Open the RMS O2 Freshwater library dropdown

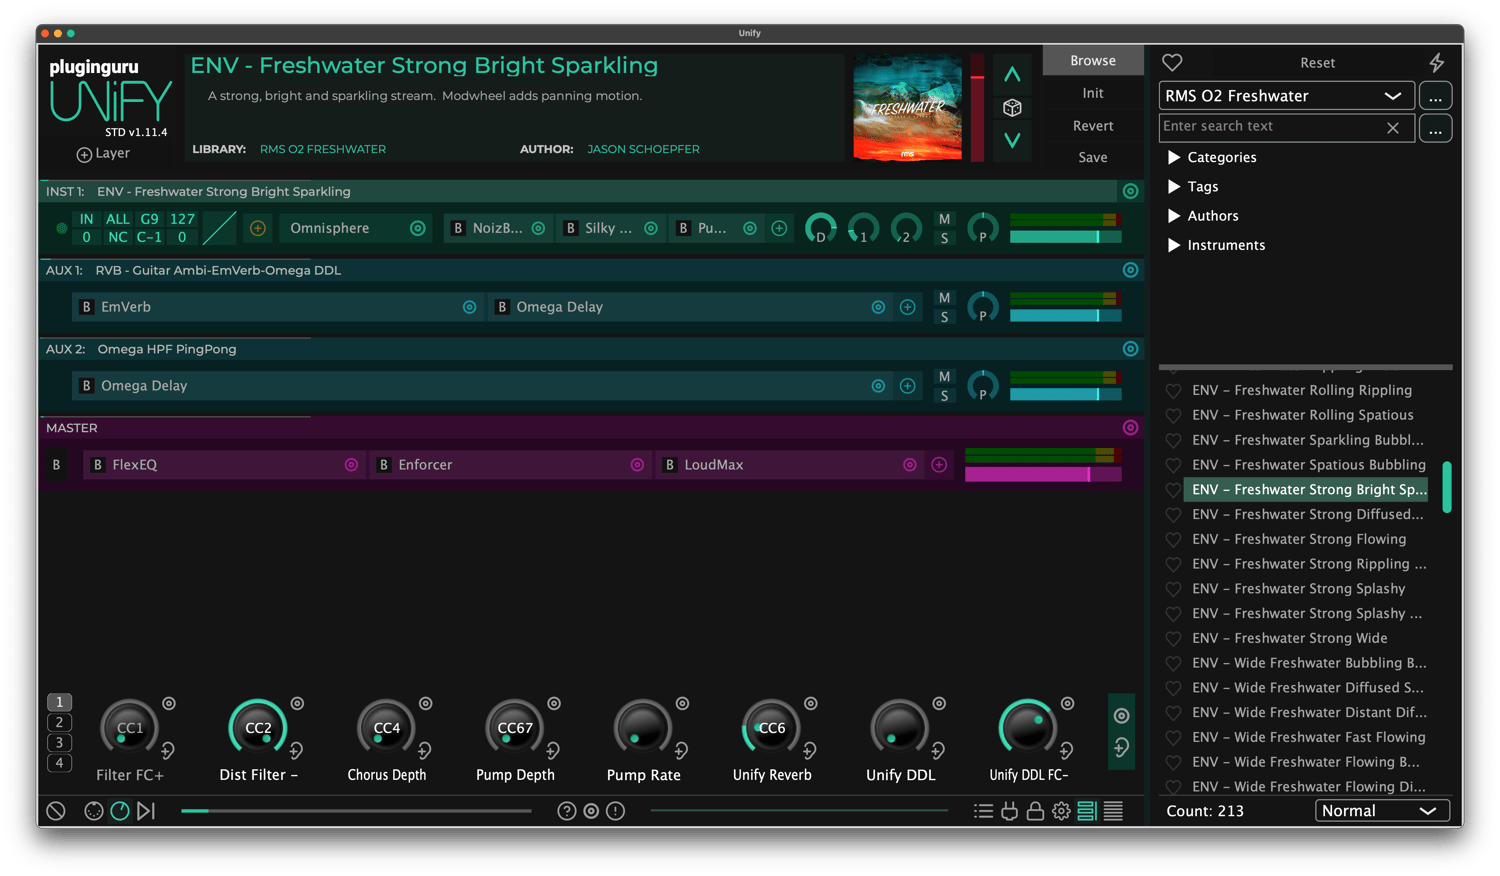coord(1286,96)
